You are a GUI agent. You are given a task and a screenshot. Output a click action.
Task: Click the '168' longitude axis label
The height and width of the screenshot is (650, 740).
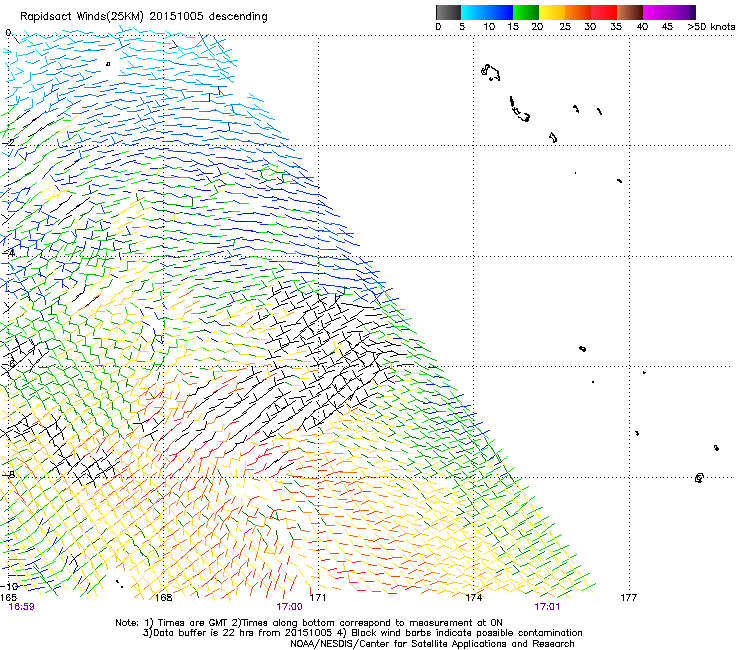tap(163, 598)
